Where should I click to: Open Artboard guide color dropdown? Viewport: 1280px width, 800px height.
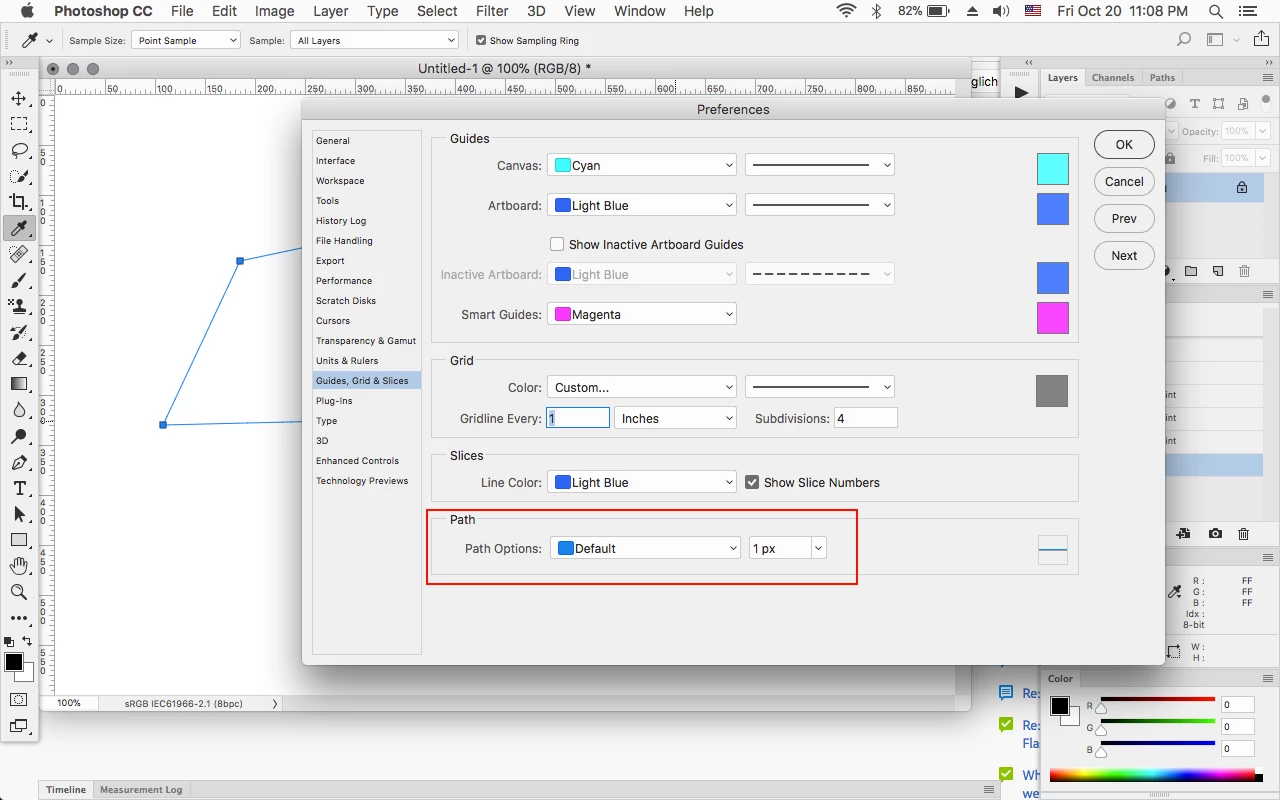642,205
